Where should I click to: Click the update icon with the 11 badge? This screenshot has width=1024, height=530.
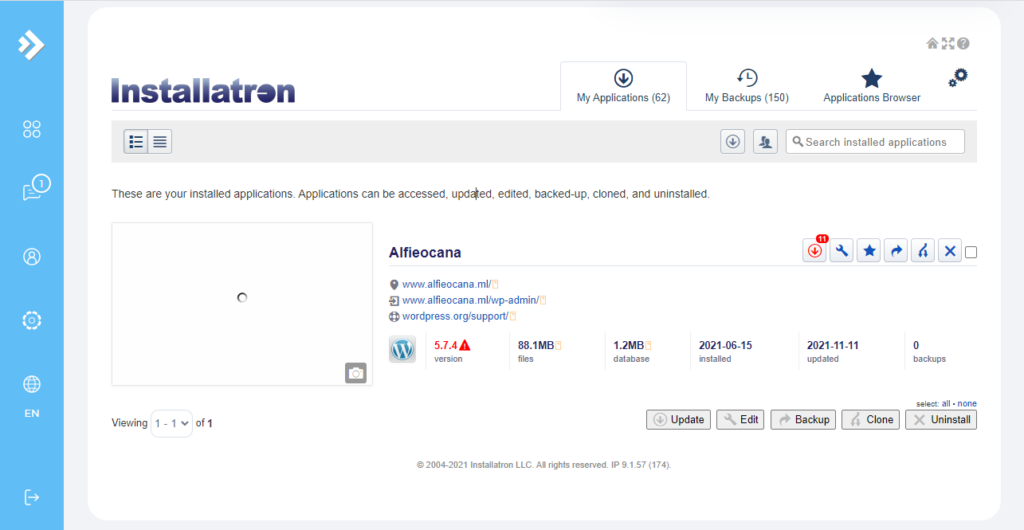pos(814,251)
